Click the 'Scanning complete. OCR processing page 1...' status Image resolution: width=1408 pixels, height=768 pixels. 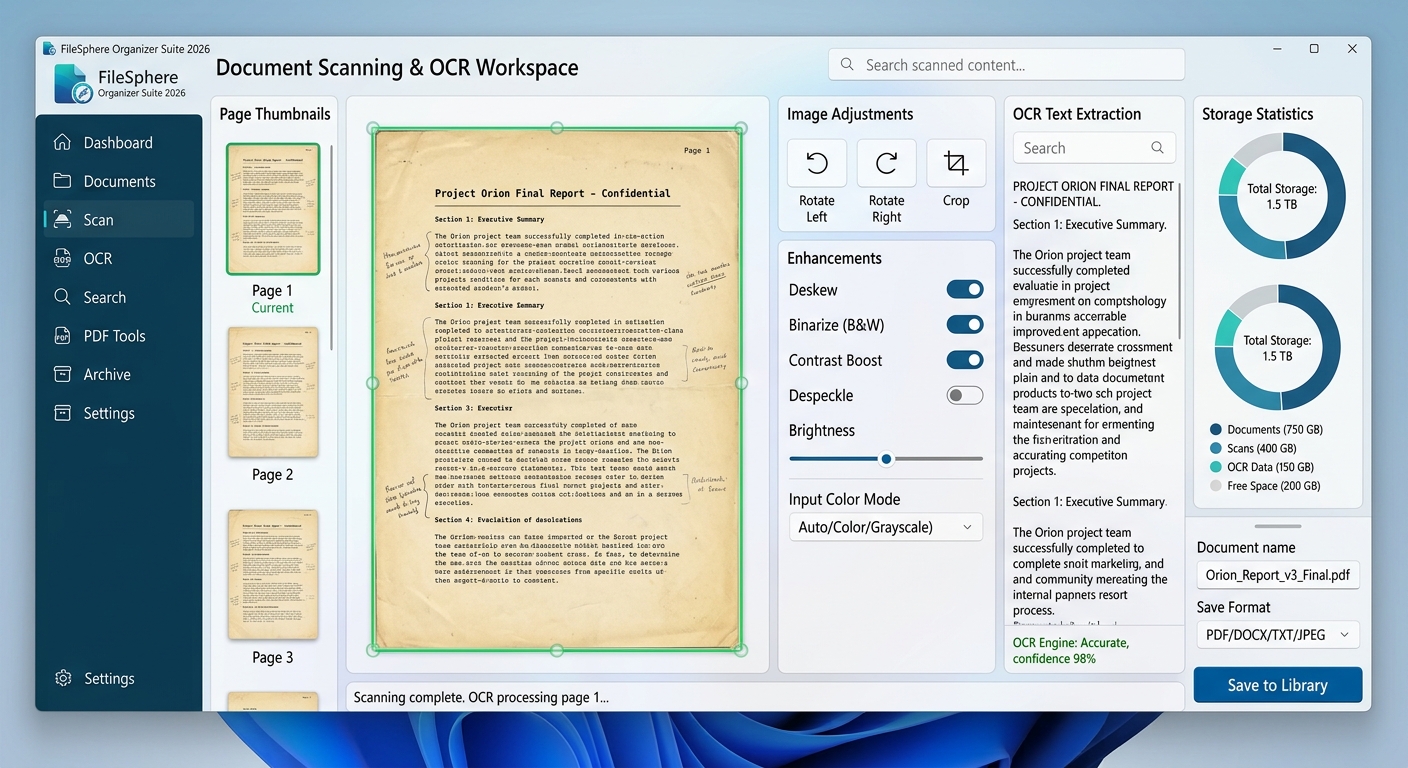[481, 698]
